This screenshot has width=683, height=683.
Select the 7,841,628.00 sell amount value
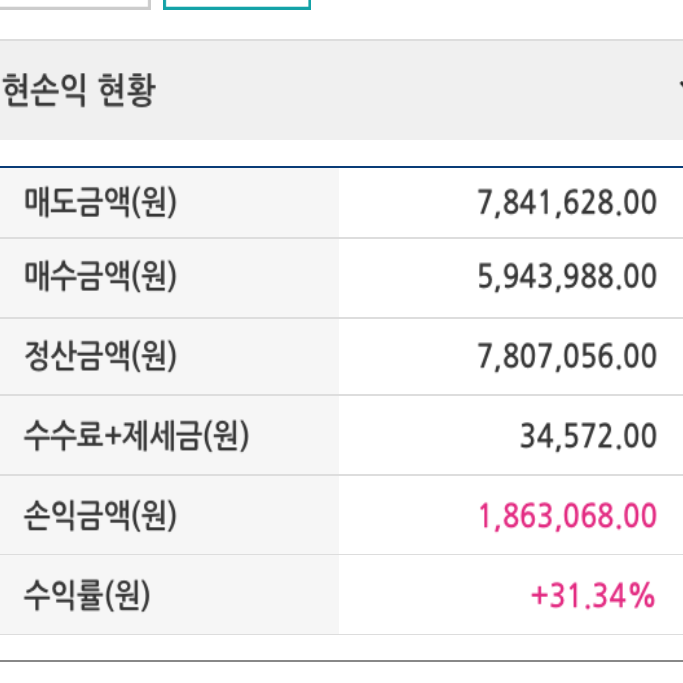[x=567, y=203]
